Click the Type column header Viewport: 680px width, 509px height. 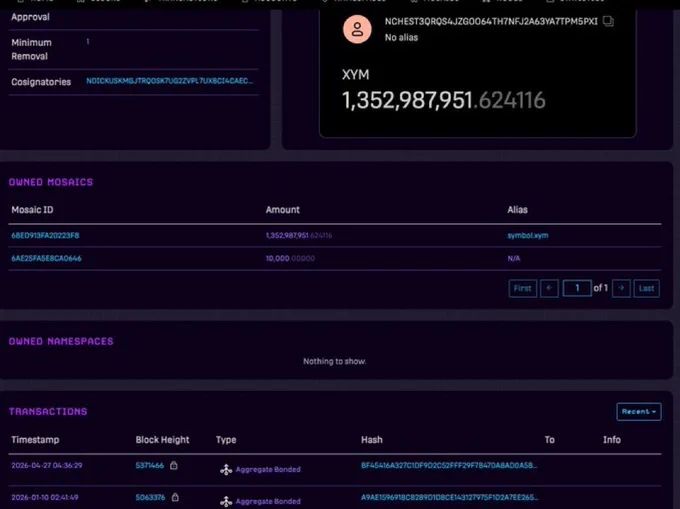click(226, 440)
